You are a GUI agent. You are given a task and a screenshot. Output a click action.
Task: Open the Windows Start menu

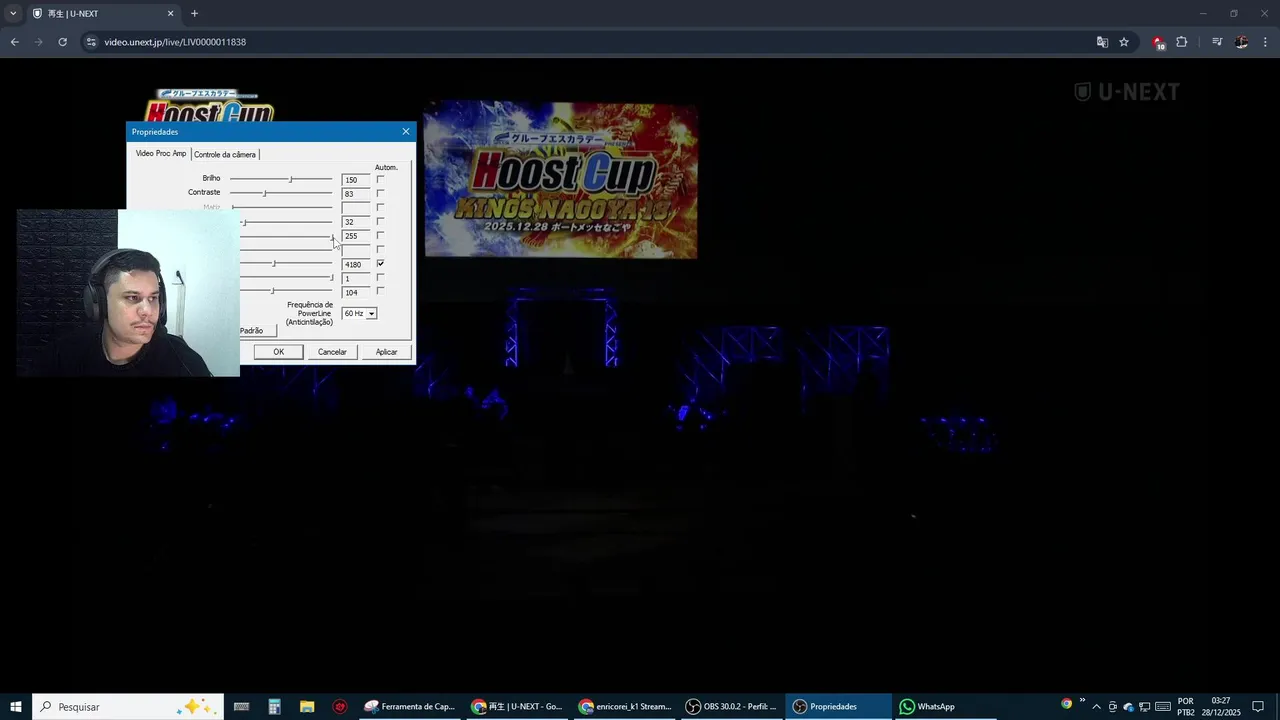[x=16, y=706]
